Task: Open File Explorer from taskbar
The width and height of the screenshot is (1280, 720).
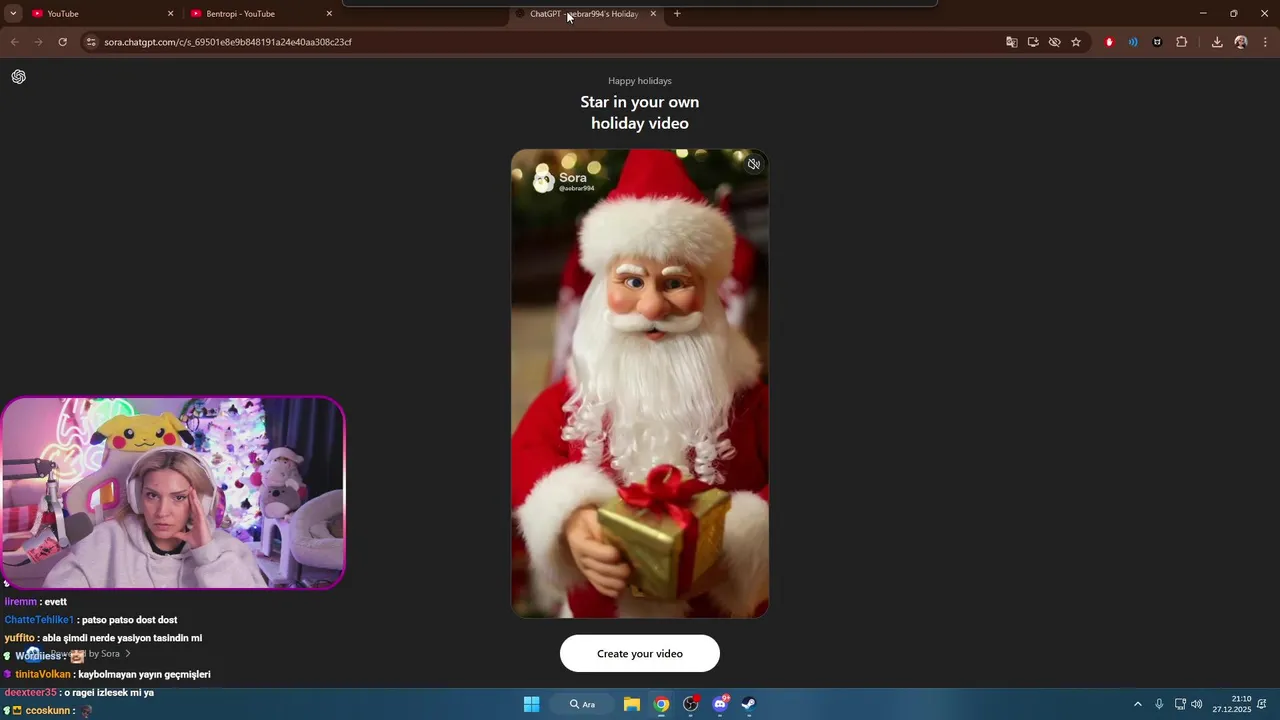Action: [632, 704]
